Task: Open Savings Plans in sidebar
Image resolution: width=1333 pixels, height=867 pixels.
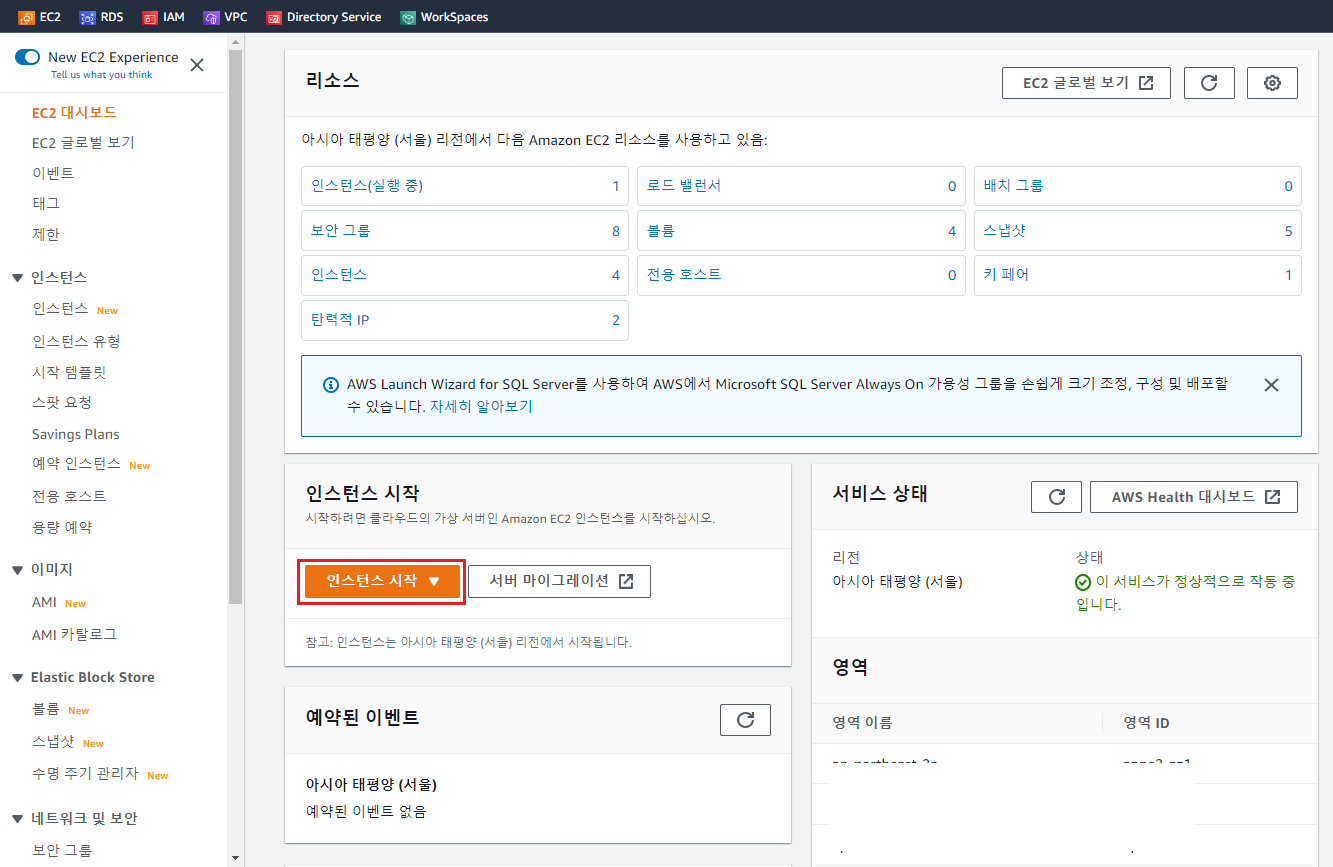Action: [x=75, y=434]
